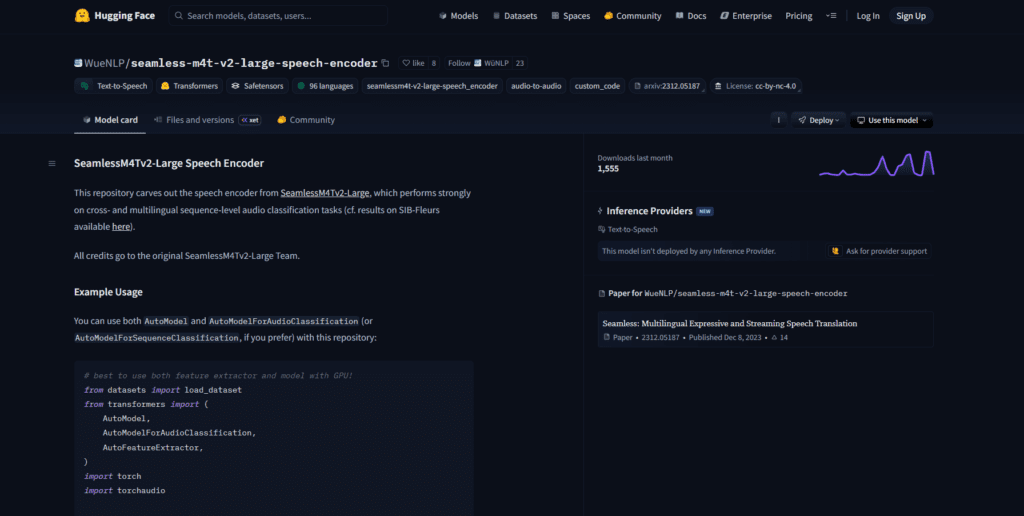Click the custom_code tag

coord(598,86)
